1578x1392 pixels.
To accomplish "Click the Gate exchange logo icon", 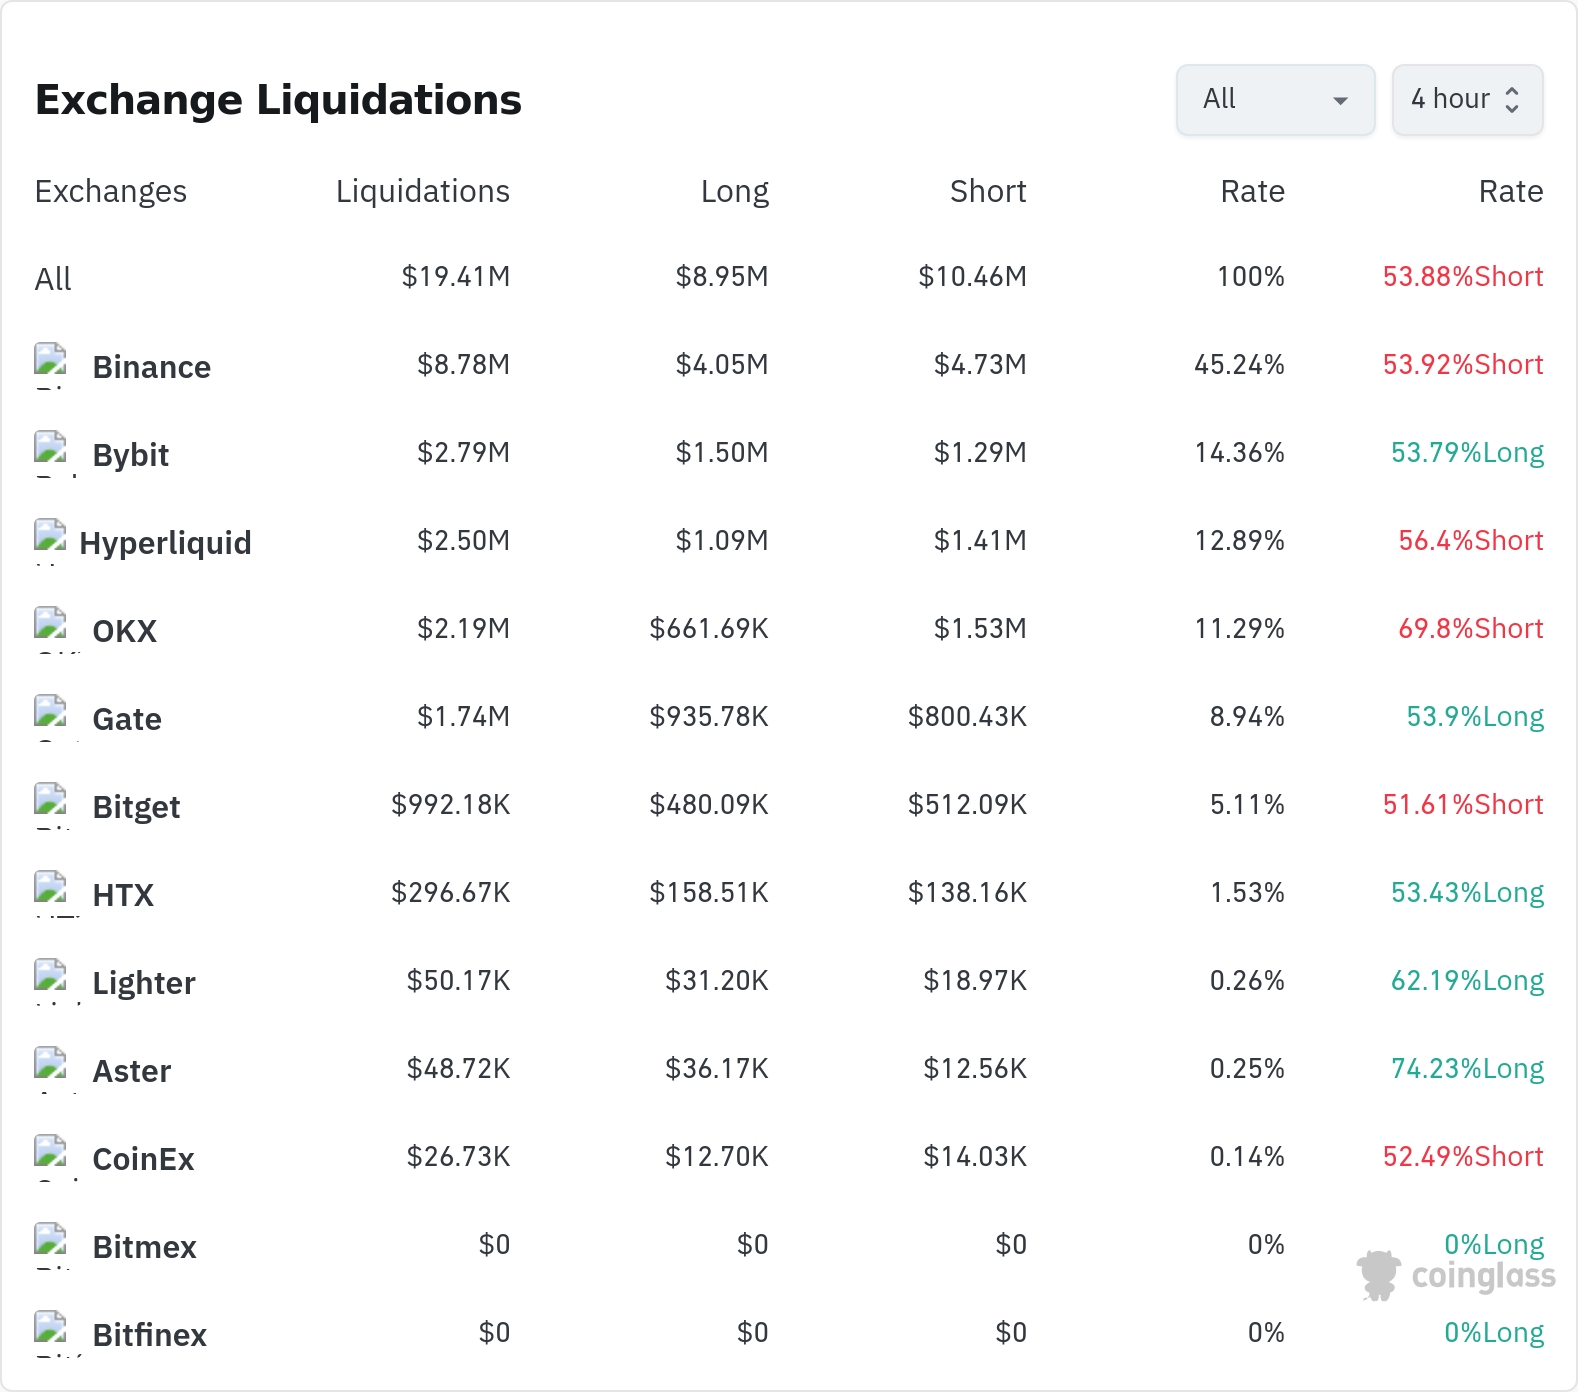I will point(51,718).
